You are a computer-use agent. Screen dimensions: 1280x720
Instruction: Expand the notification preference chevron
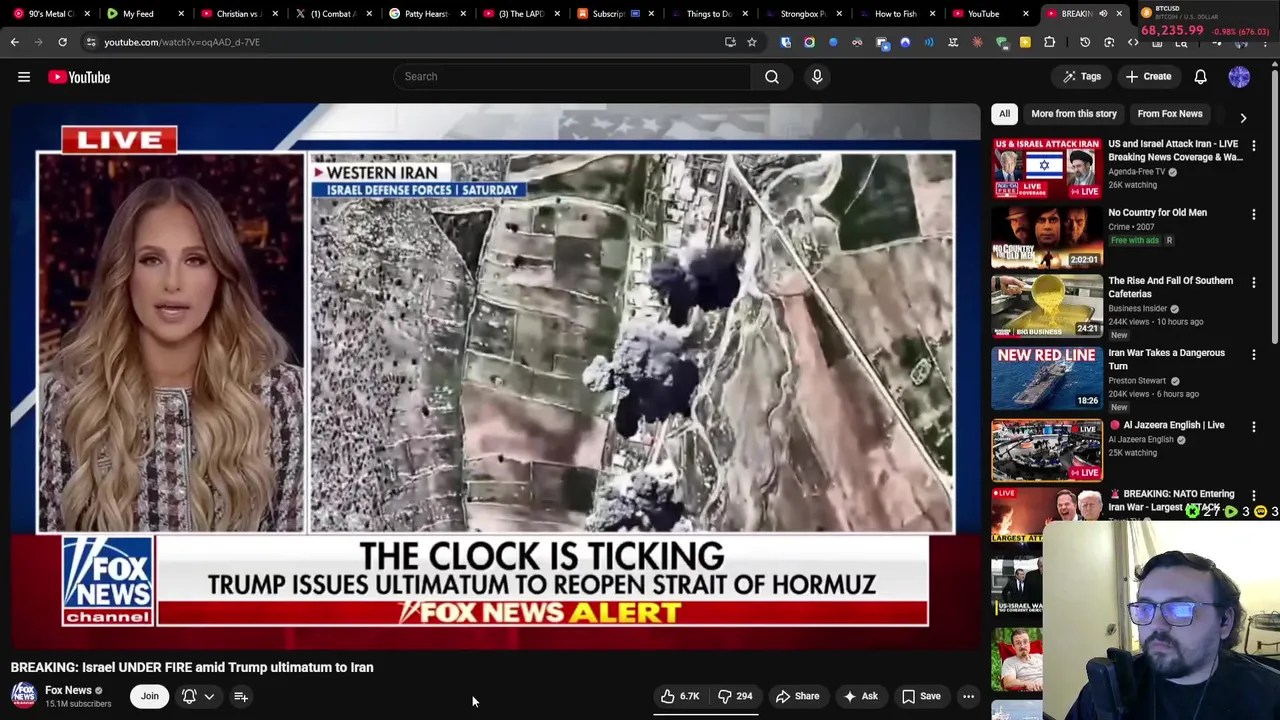point(209,696)
